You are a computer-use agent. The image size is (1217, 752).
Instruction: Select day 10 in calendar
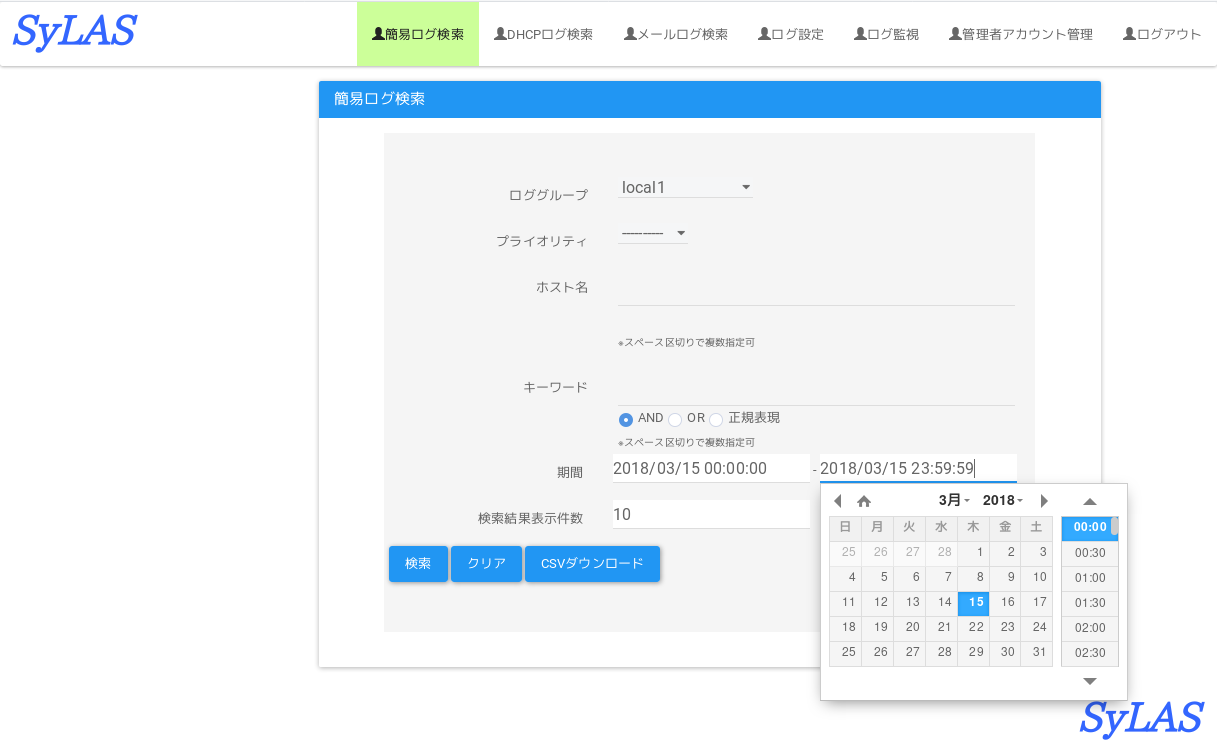click(1037, 577)
